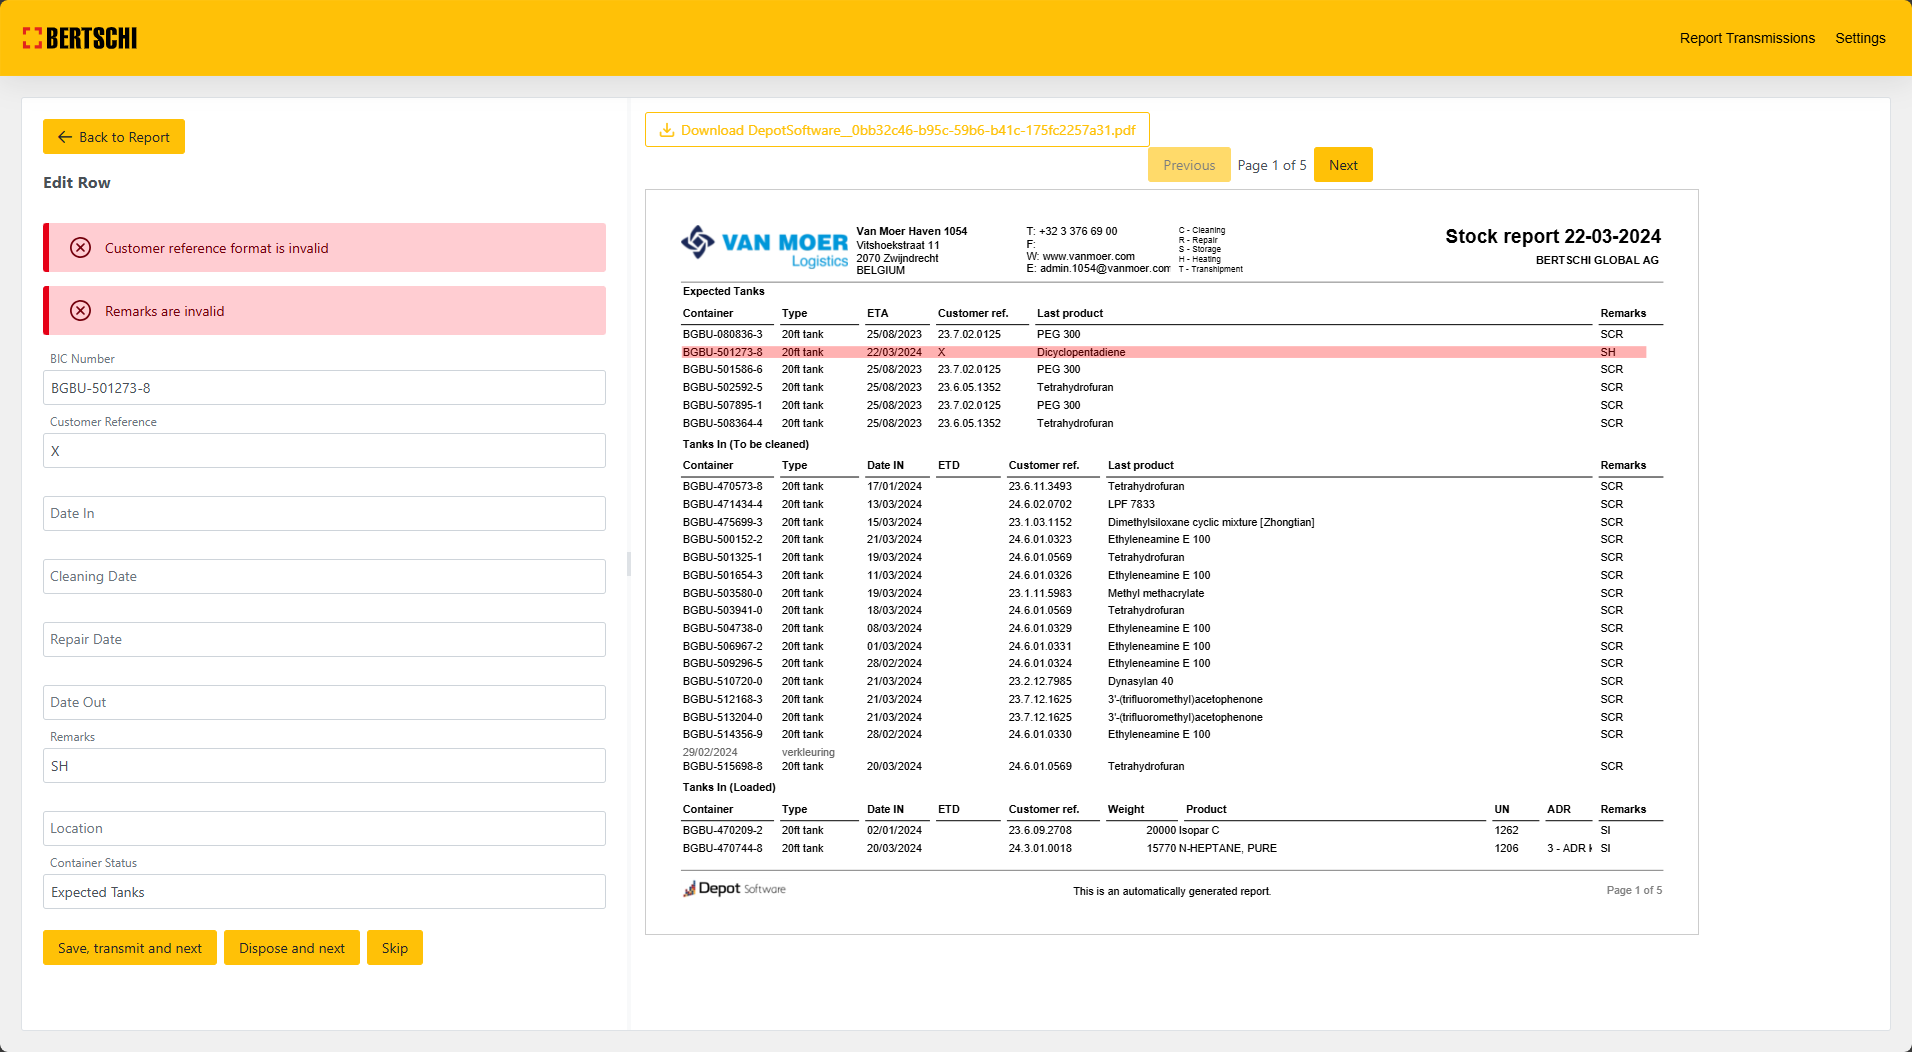Click Stock report 22-03-2024 title
This screenshot has width=1912, height=1052.
tap(1553, 236)
